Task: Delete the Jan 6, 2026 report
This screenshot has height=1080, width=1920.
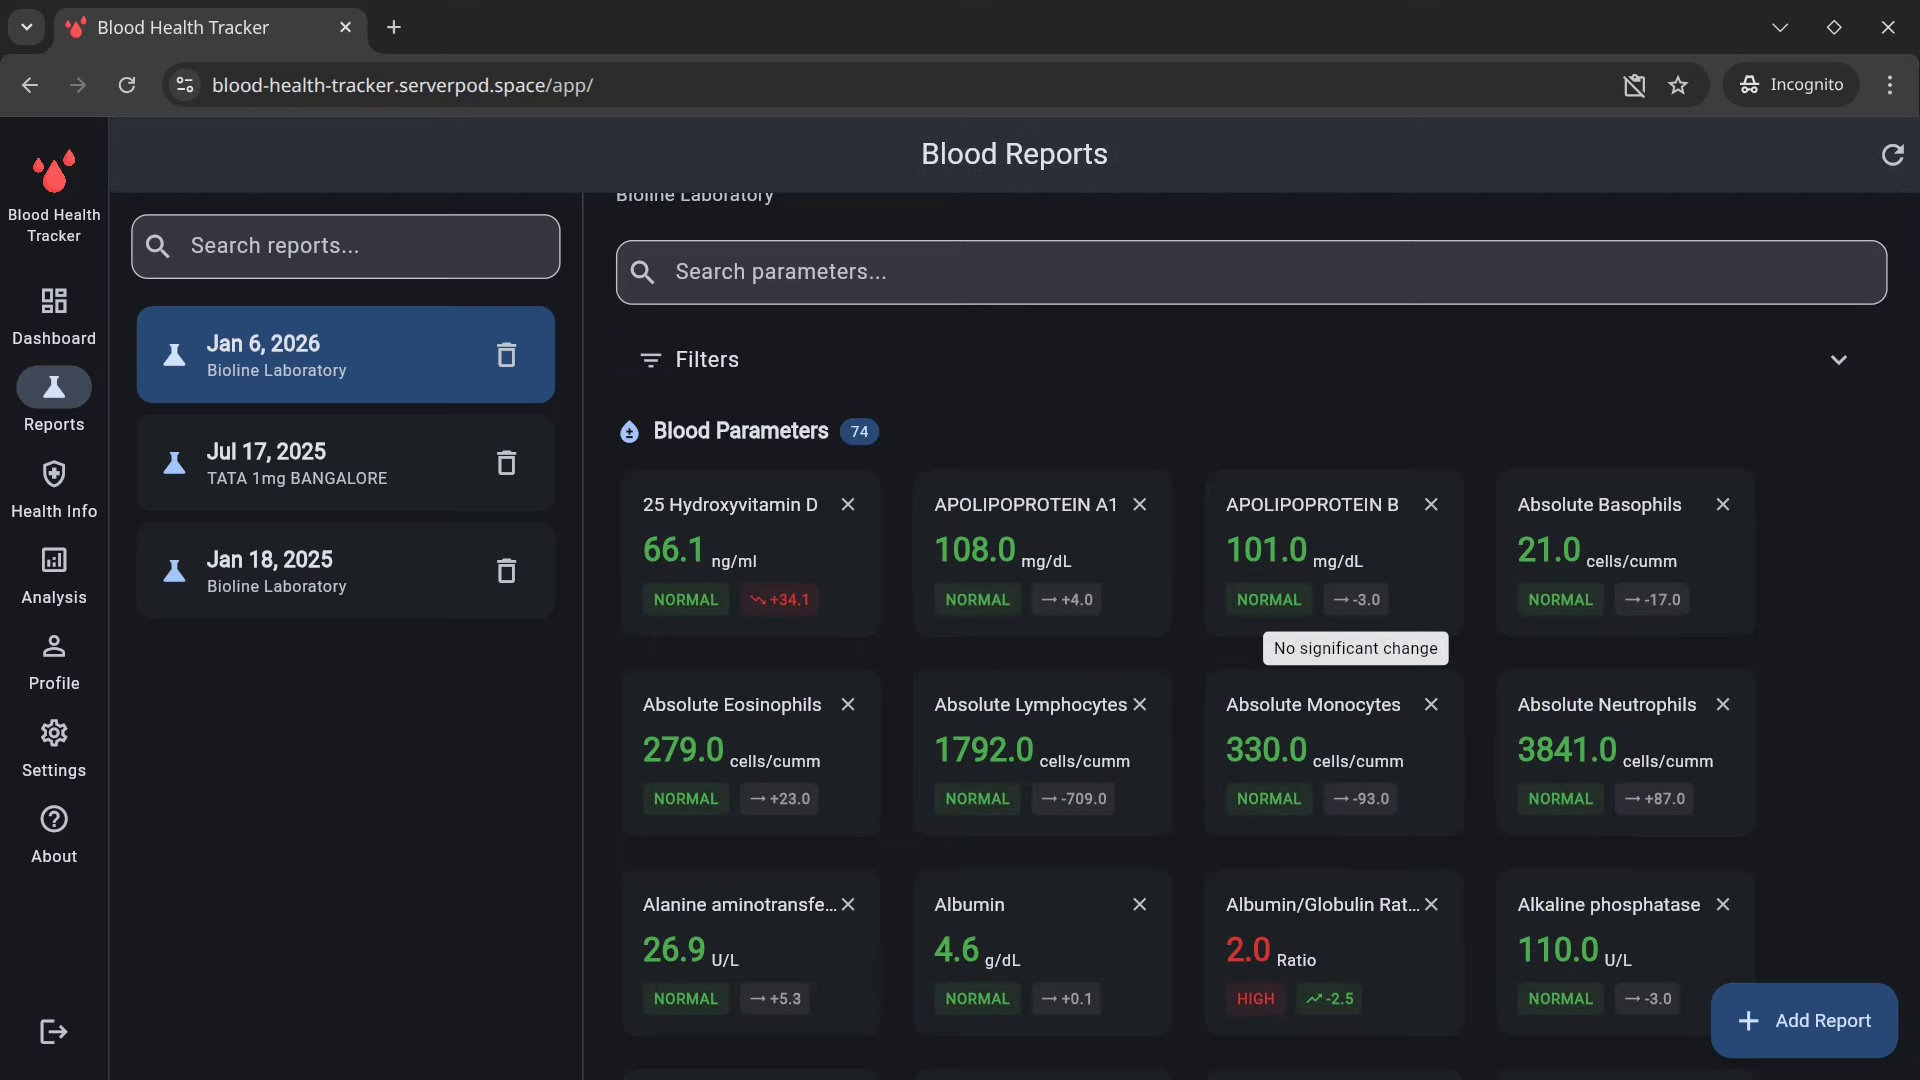Action: [506, 355]
